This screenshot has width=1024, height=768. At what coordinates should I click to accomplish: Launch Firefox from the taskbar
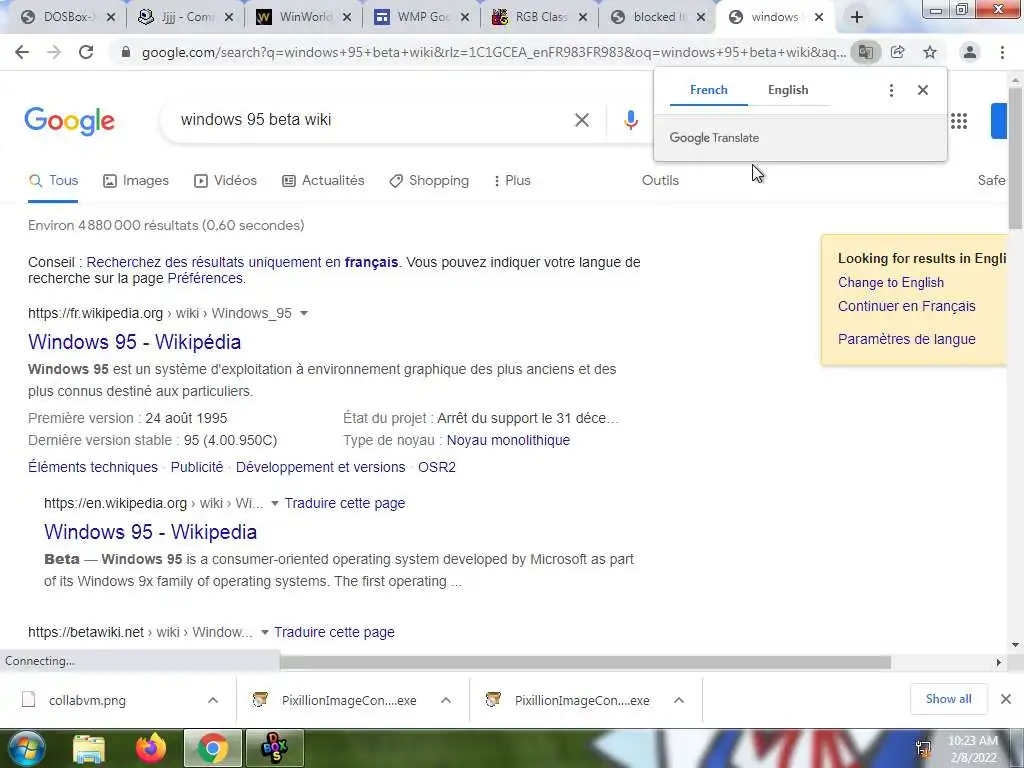[x=150, y=748]
